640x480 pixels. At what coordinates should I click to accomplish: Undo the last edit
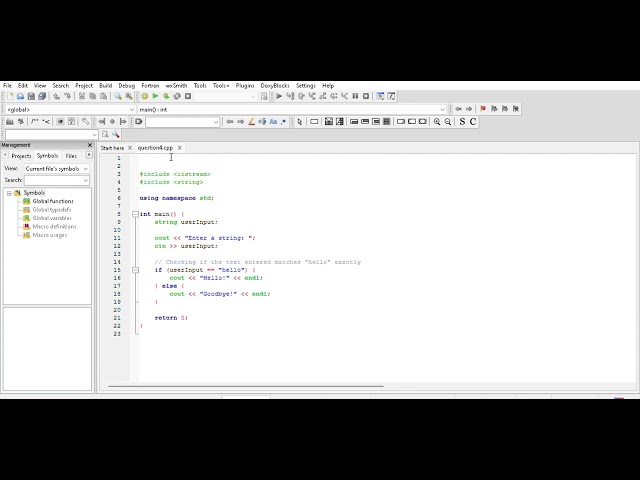coord(56,96)
